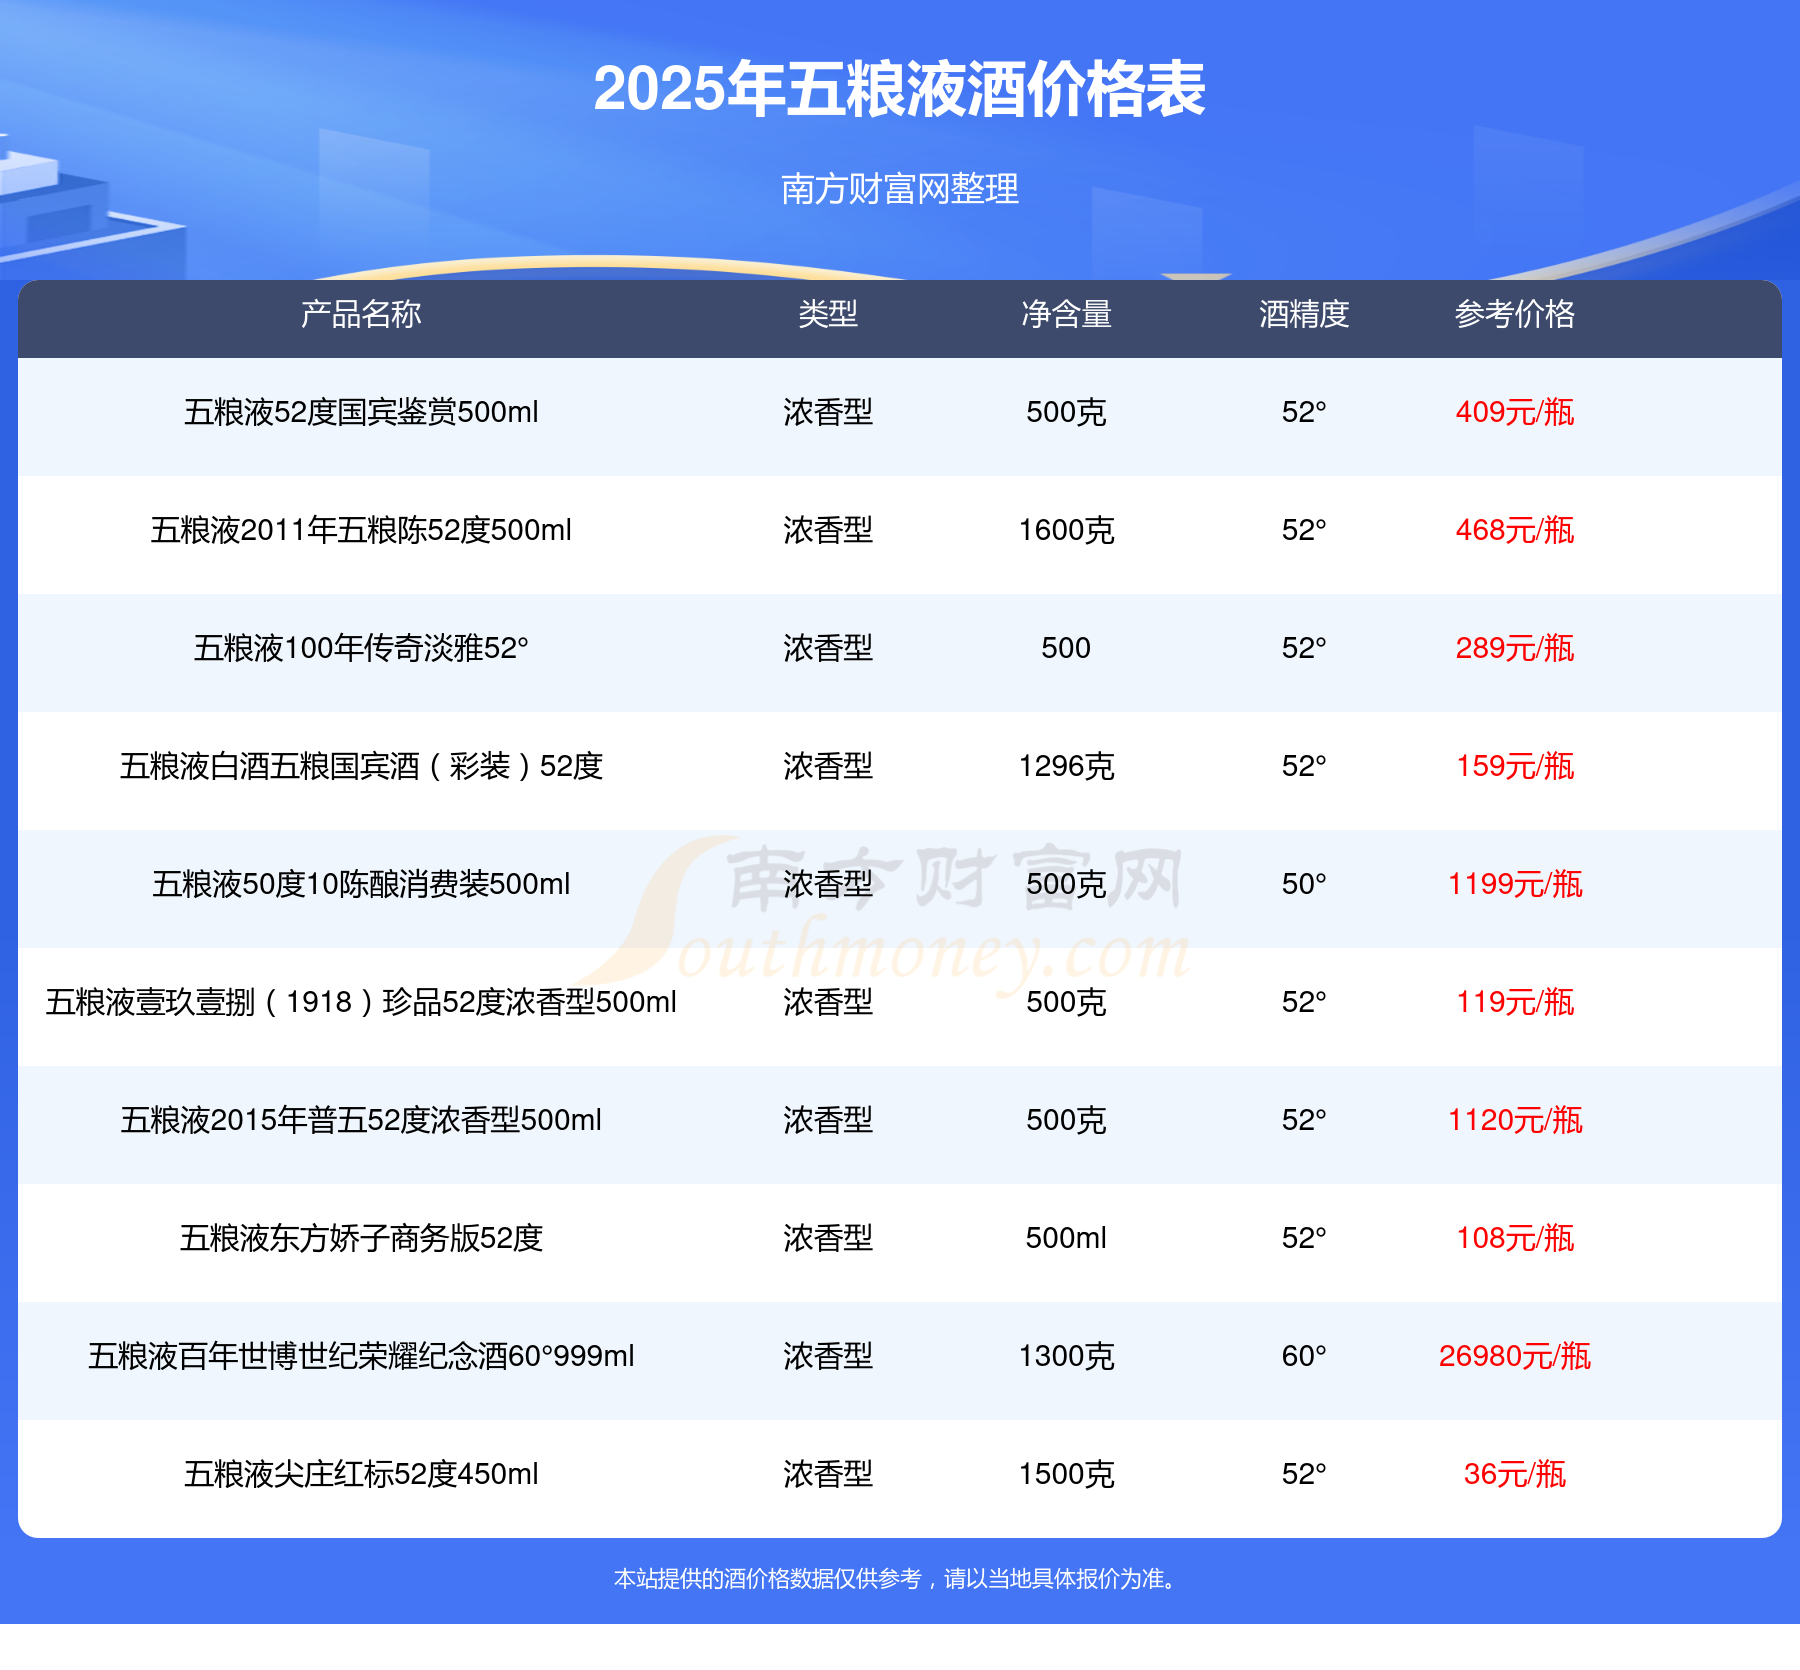
Task: Click the title 2025年五粮液酒价格表
Action: click(x=899, y=89)
